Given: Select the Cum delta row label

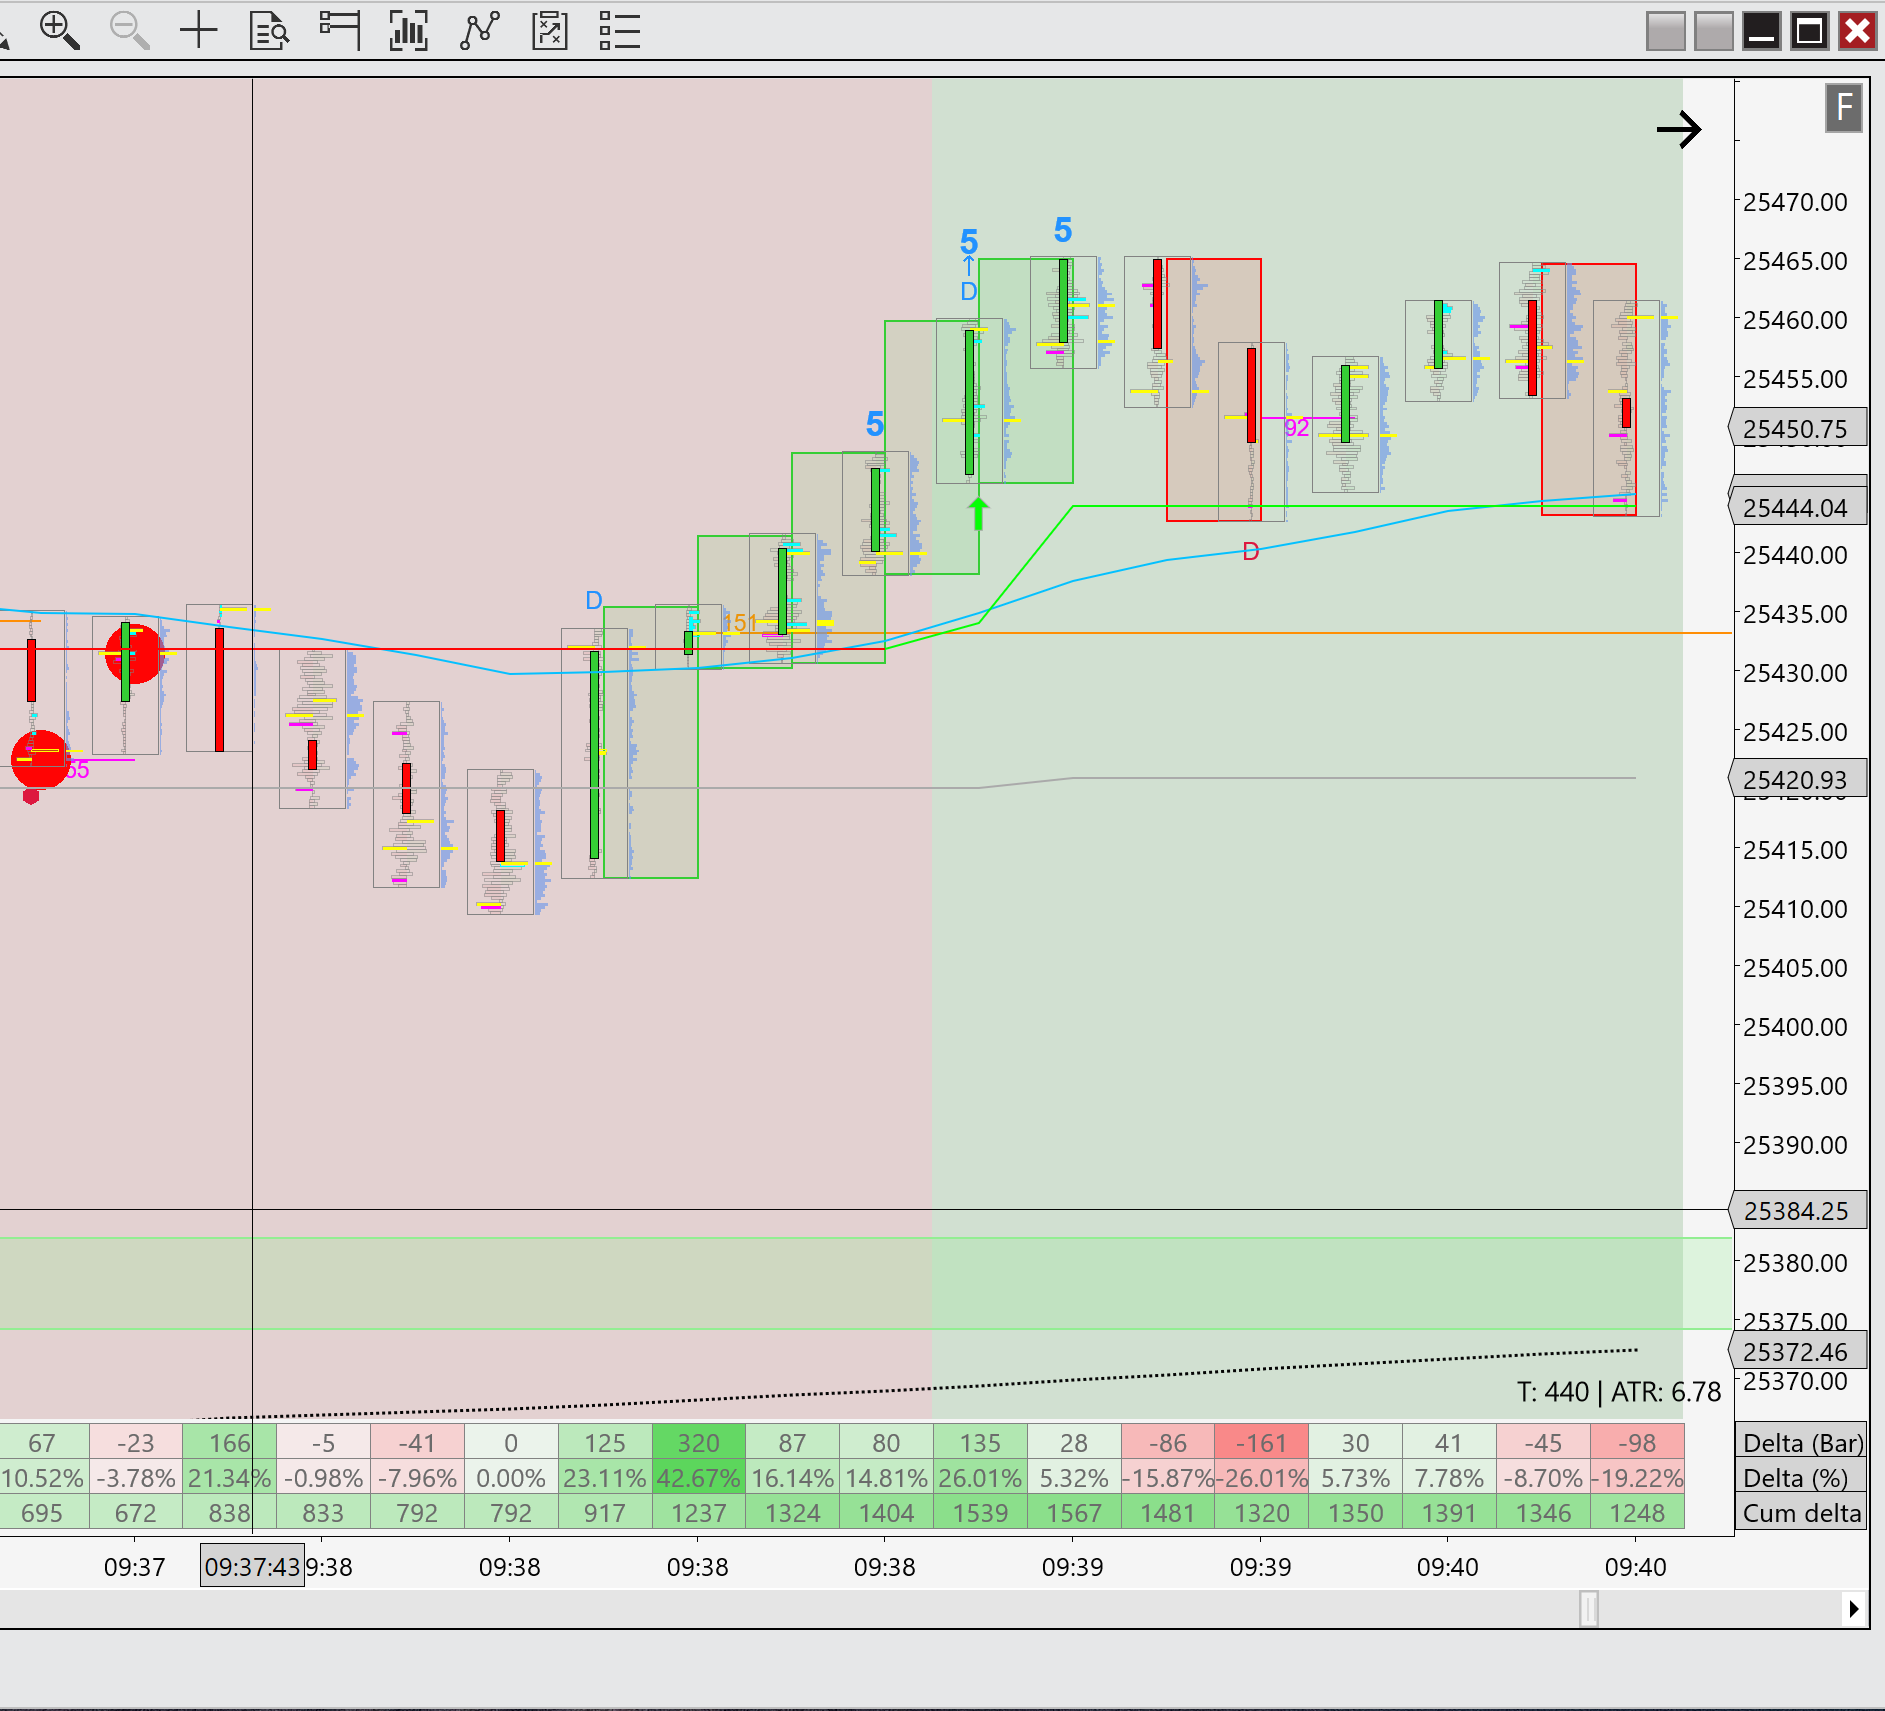Looking at the screenshot, I should click(1802, 1513).
